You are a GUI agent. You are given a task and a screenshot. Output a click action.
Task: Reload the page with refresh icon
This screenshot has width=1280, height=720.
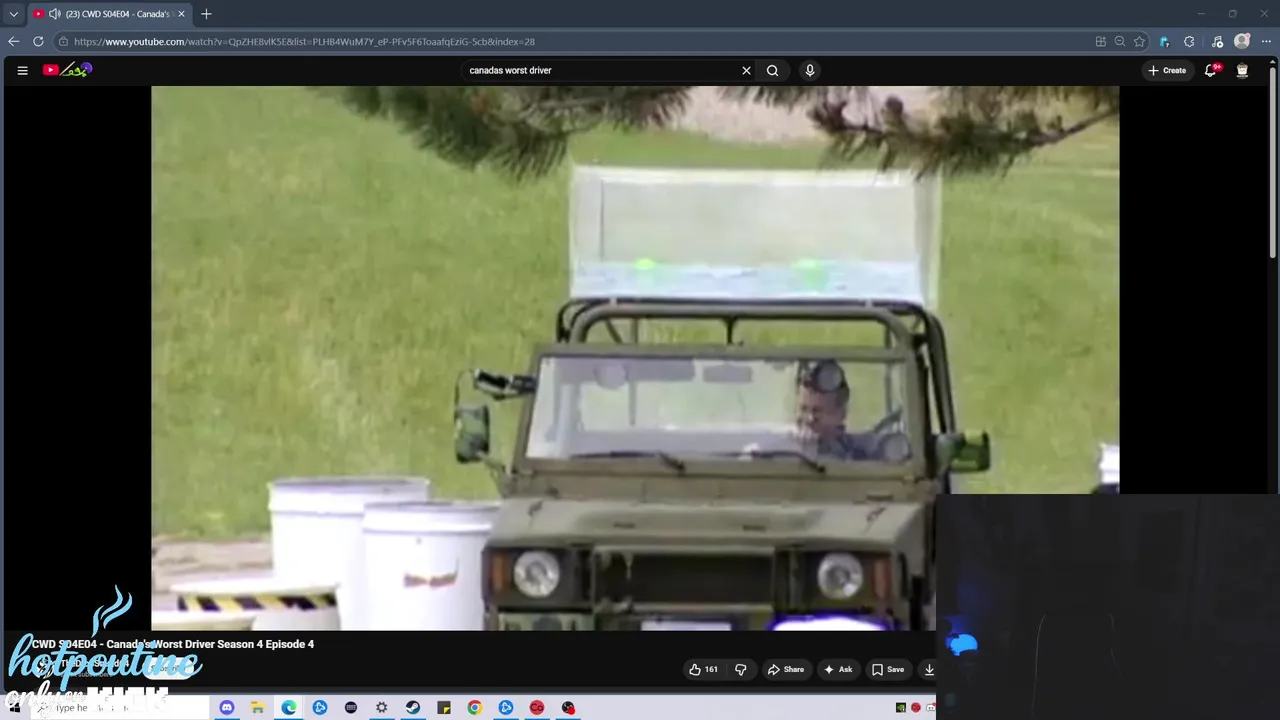38,41
